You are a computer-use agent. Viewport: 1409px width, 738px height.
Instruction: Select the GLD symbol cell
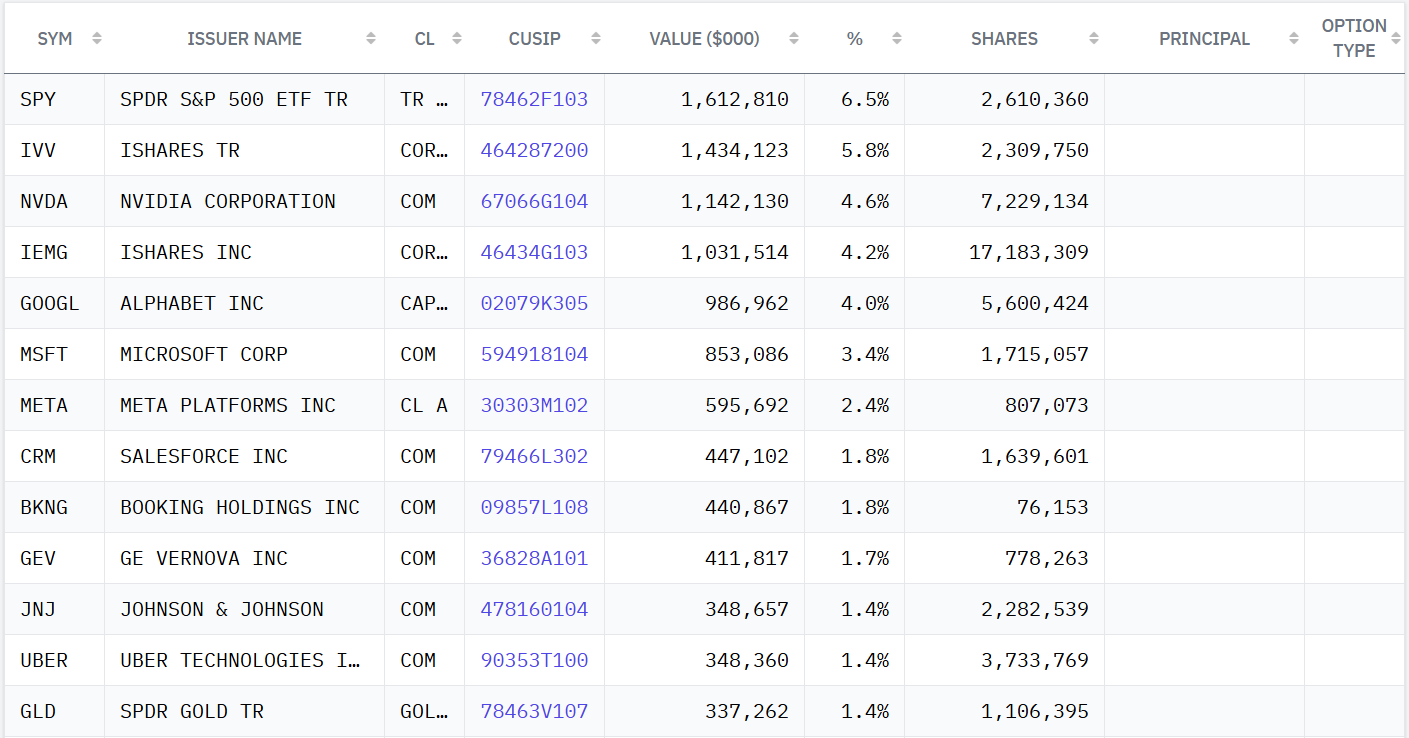click(x=55, y=711)
